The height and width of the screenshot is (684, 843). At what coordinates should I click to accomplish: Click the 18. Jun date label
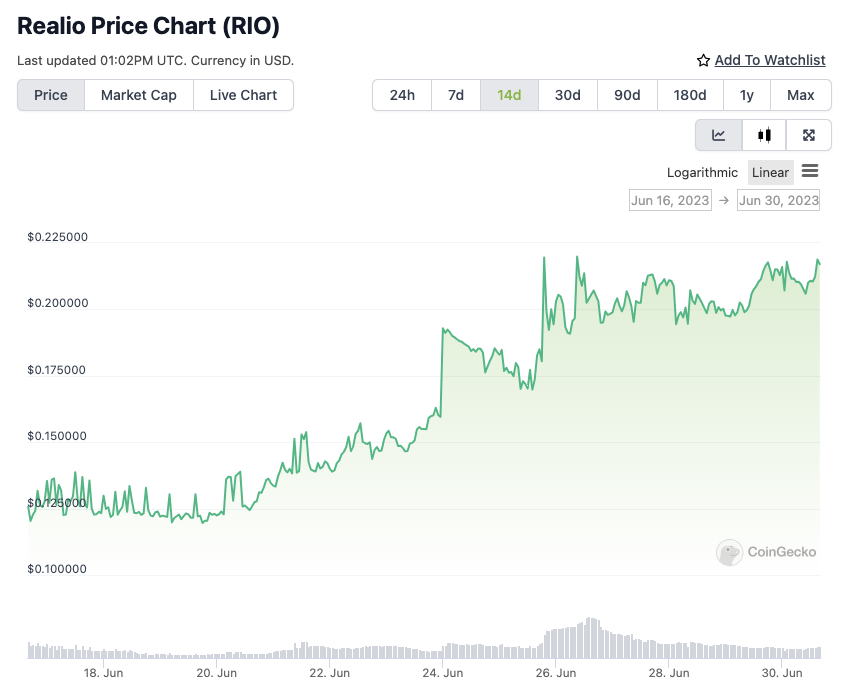pyautogui.click(x=103, y=673)
